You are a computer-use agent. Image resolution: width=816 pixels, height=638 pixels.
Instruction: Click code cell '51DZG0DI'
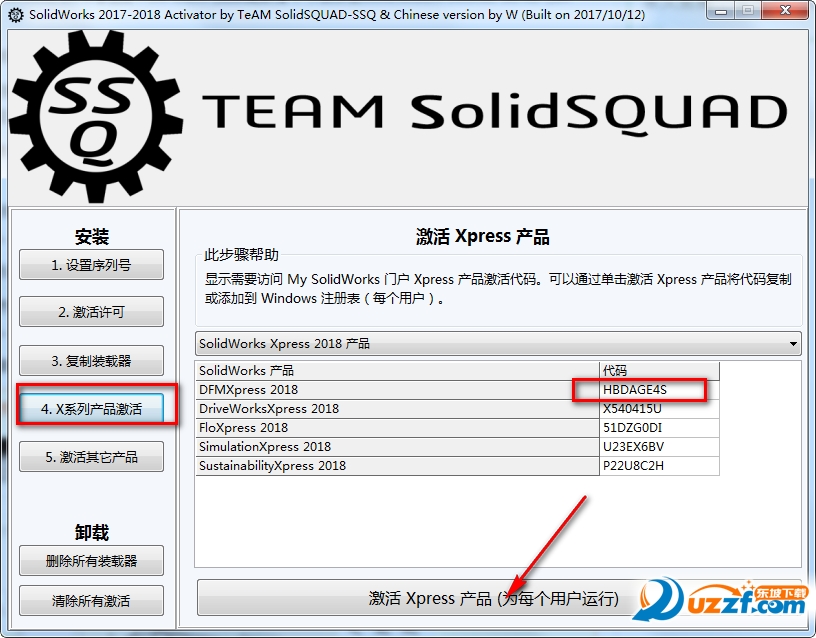point(659,428)
